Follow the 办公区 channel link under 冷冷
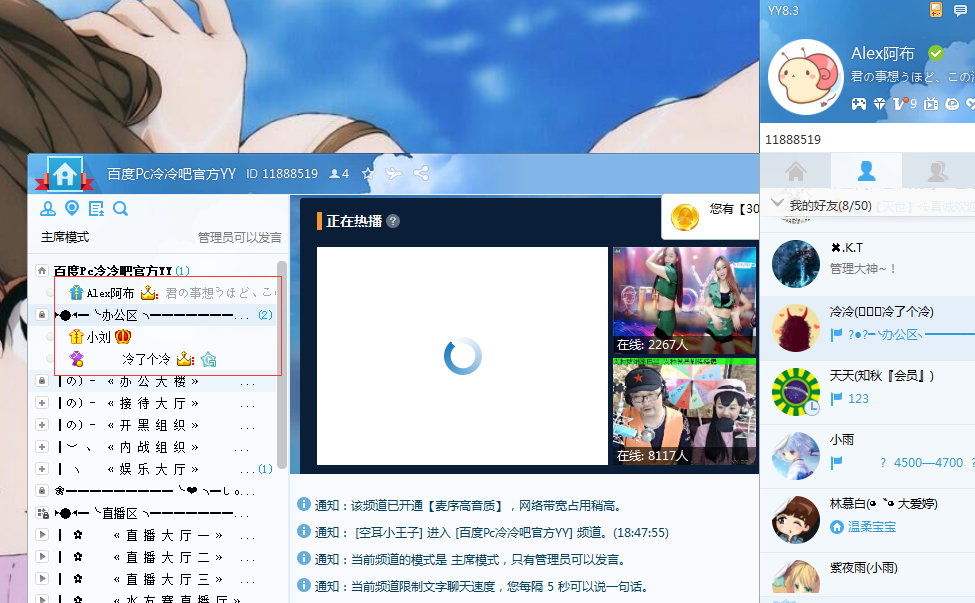 point(911,335)
